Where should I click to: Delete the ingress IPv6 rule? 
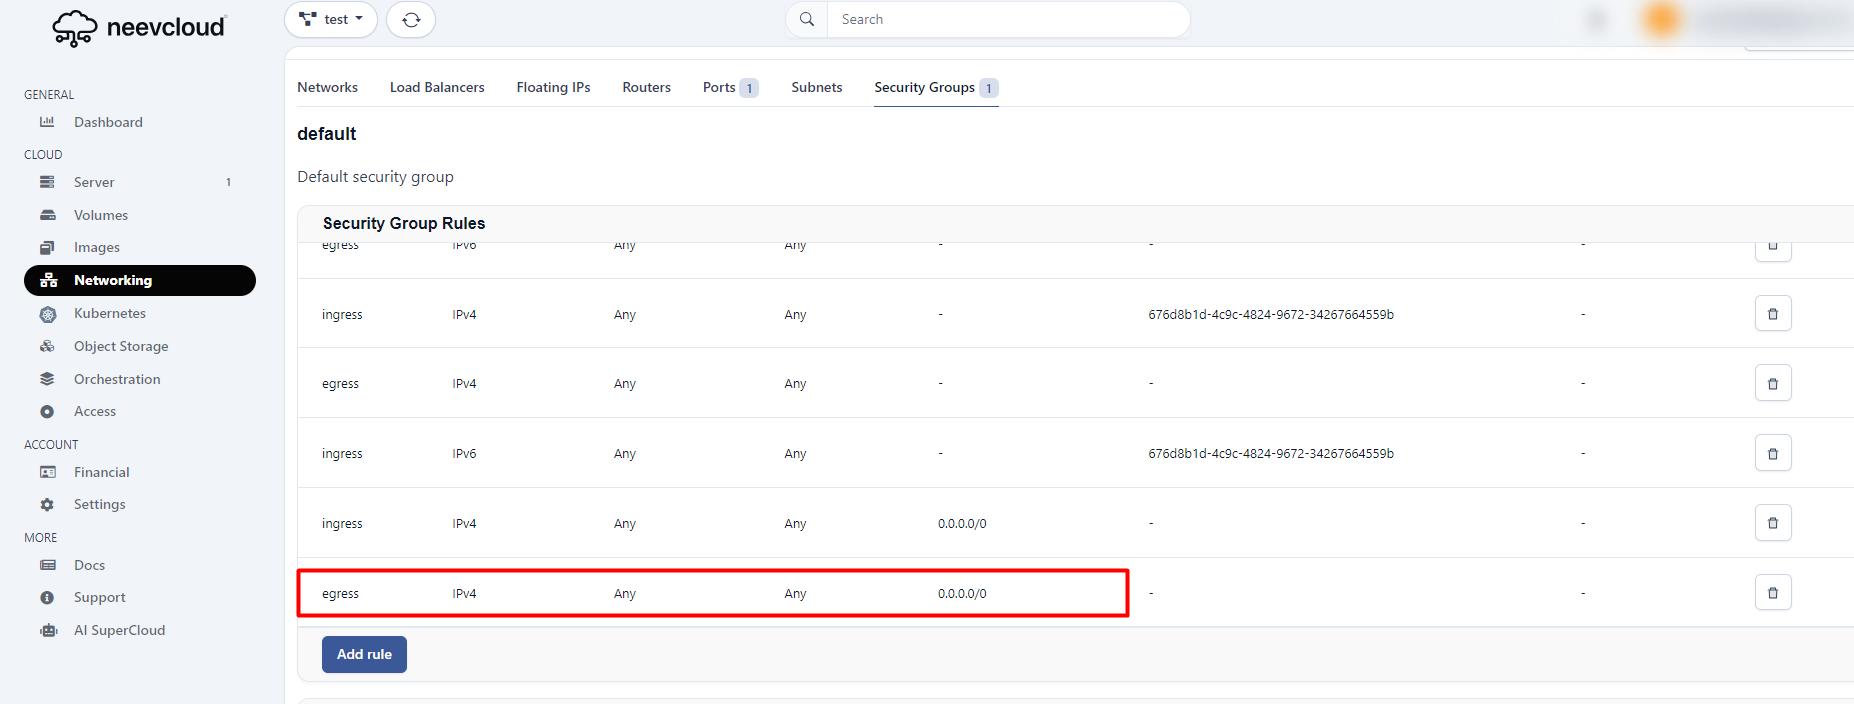(1772, 453)
